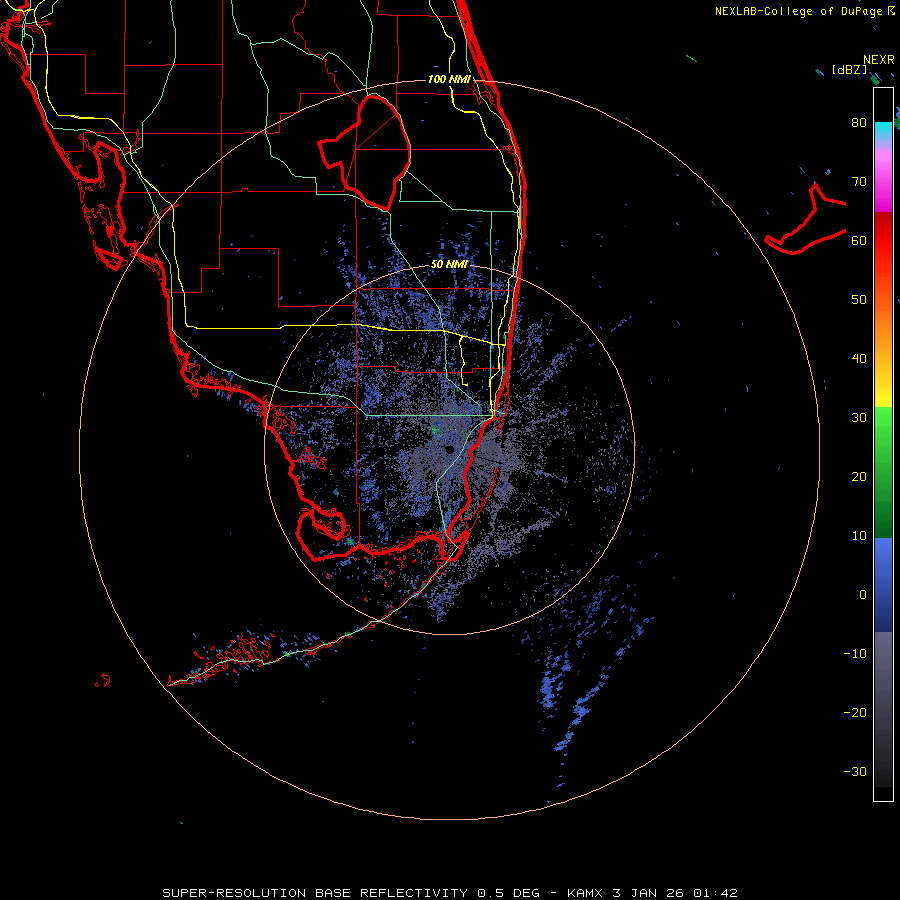The height and width of the screenshot is (900, 900).
Task: Click the 50 value on the dBZ scale
Action: tap(859, 300)
